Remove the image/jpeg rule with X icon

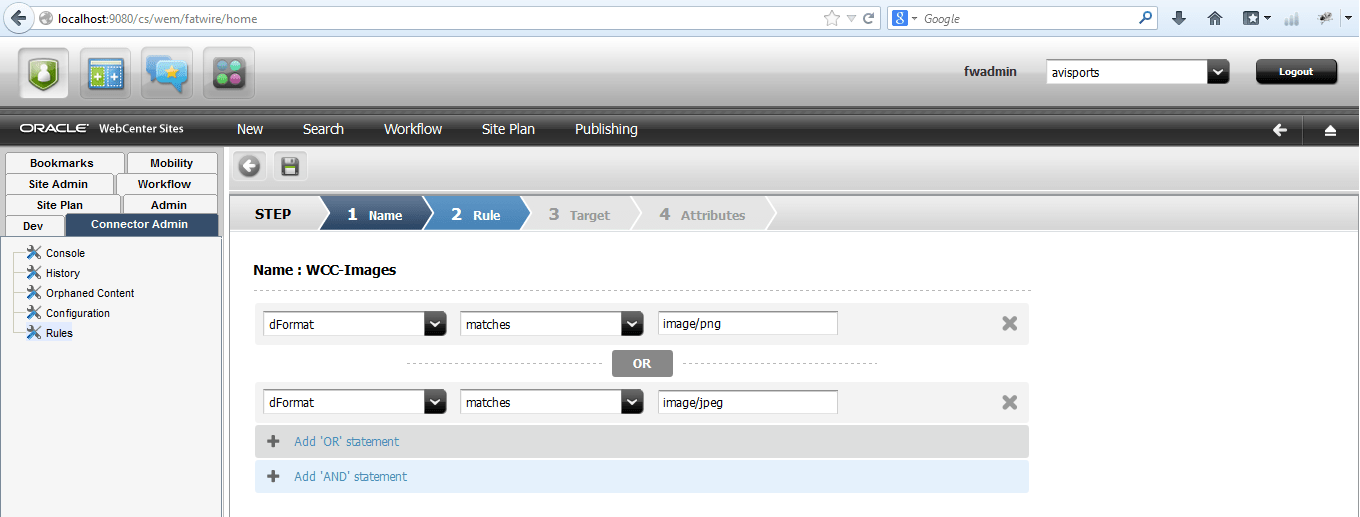coord(1009,402)
